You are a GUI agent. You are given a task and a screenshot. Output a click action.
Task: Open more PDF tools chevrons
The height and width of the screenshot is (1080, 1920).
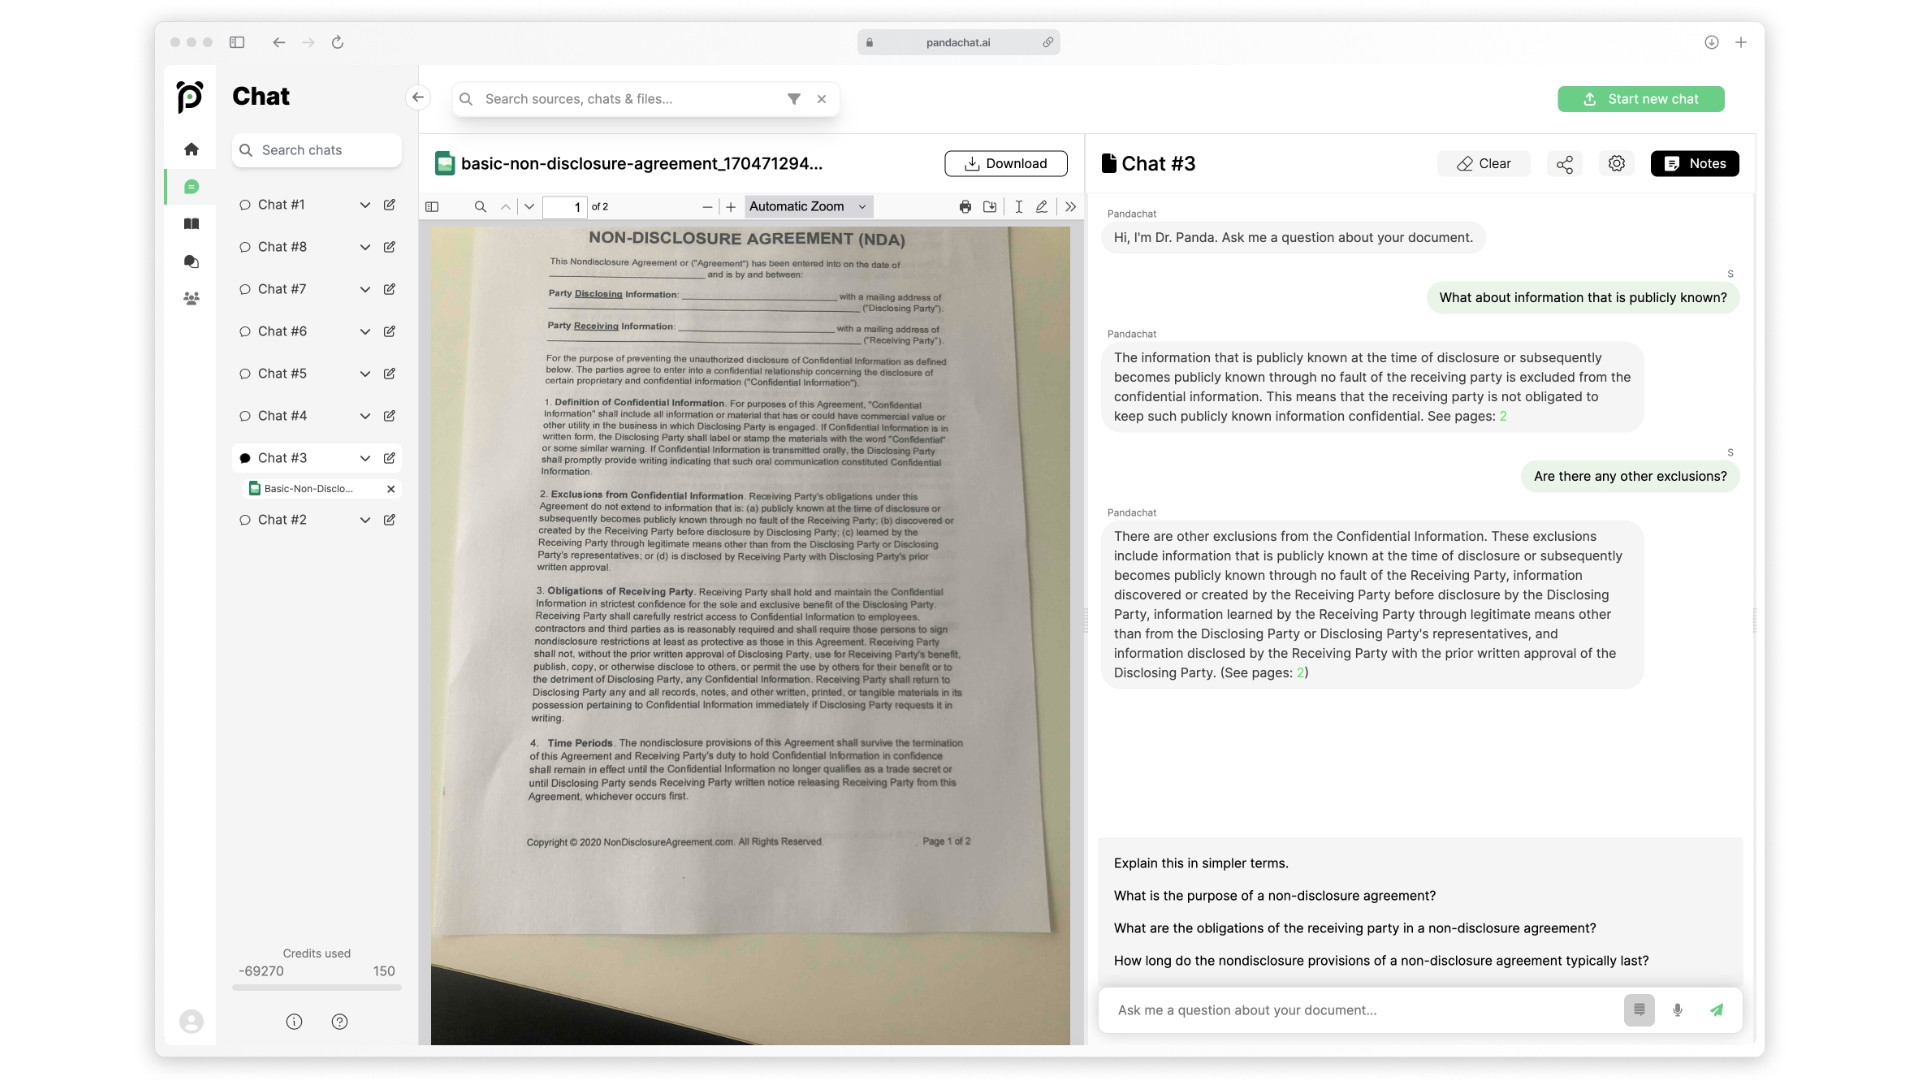pyautogui.click(x=1071, y=207)
